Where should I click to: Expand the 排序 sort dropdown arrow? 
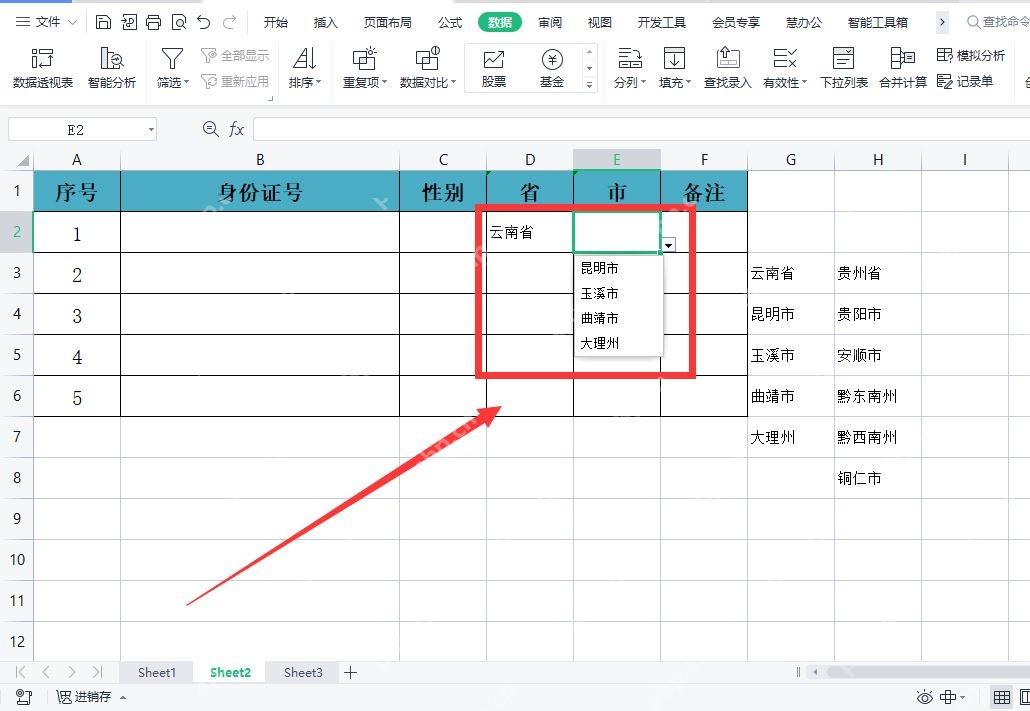click(318, 83)
